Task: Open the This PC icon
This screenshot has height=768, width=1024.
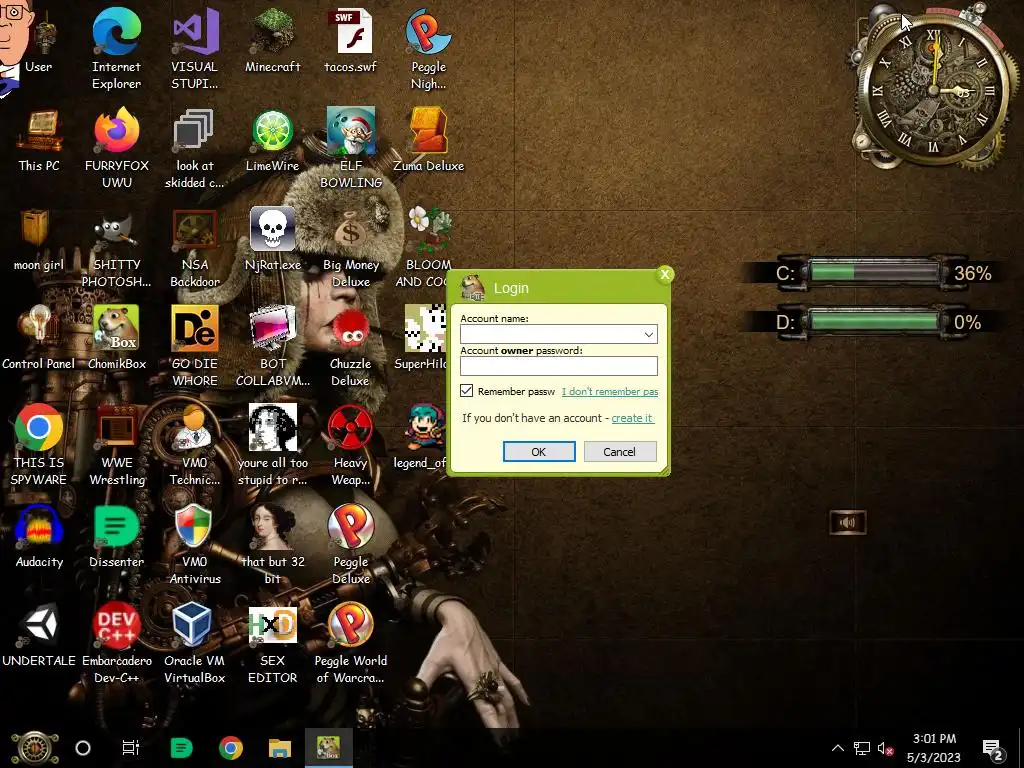Action: click(x=39, y=140)
